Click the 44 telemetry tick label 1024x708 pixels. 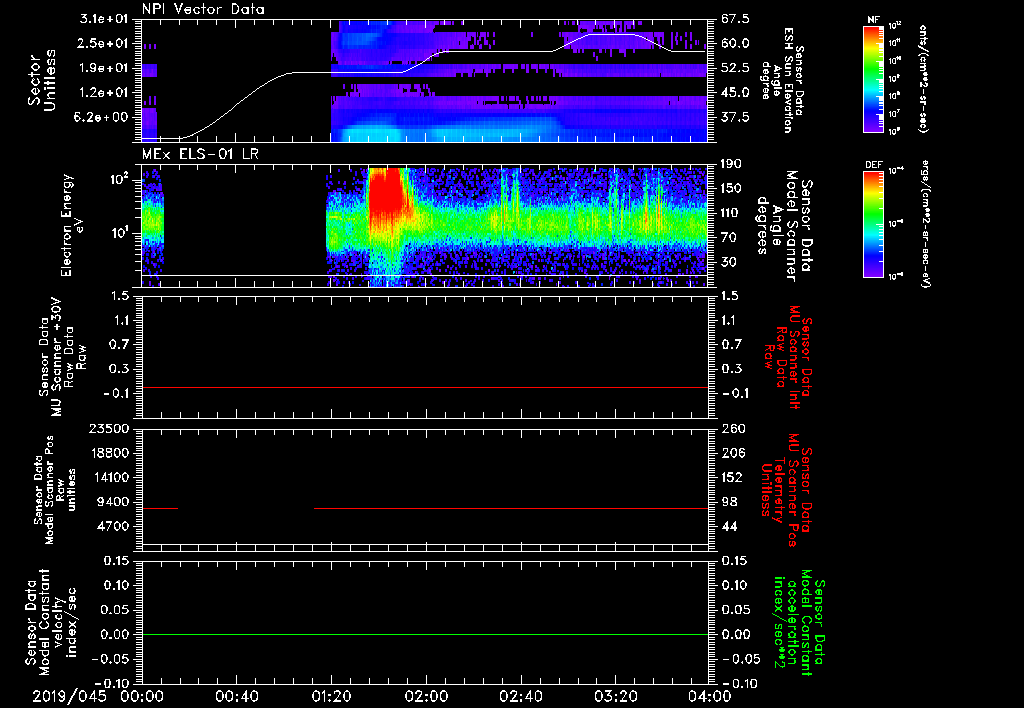coord(730,526)
